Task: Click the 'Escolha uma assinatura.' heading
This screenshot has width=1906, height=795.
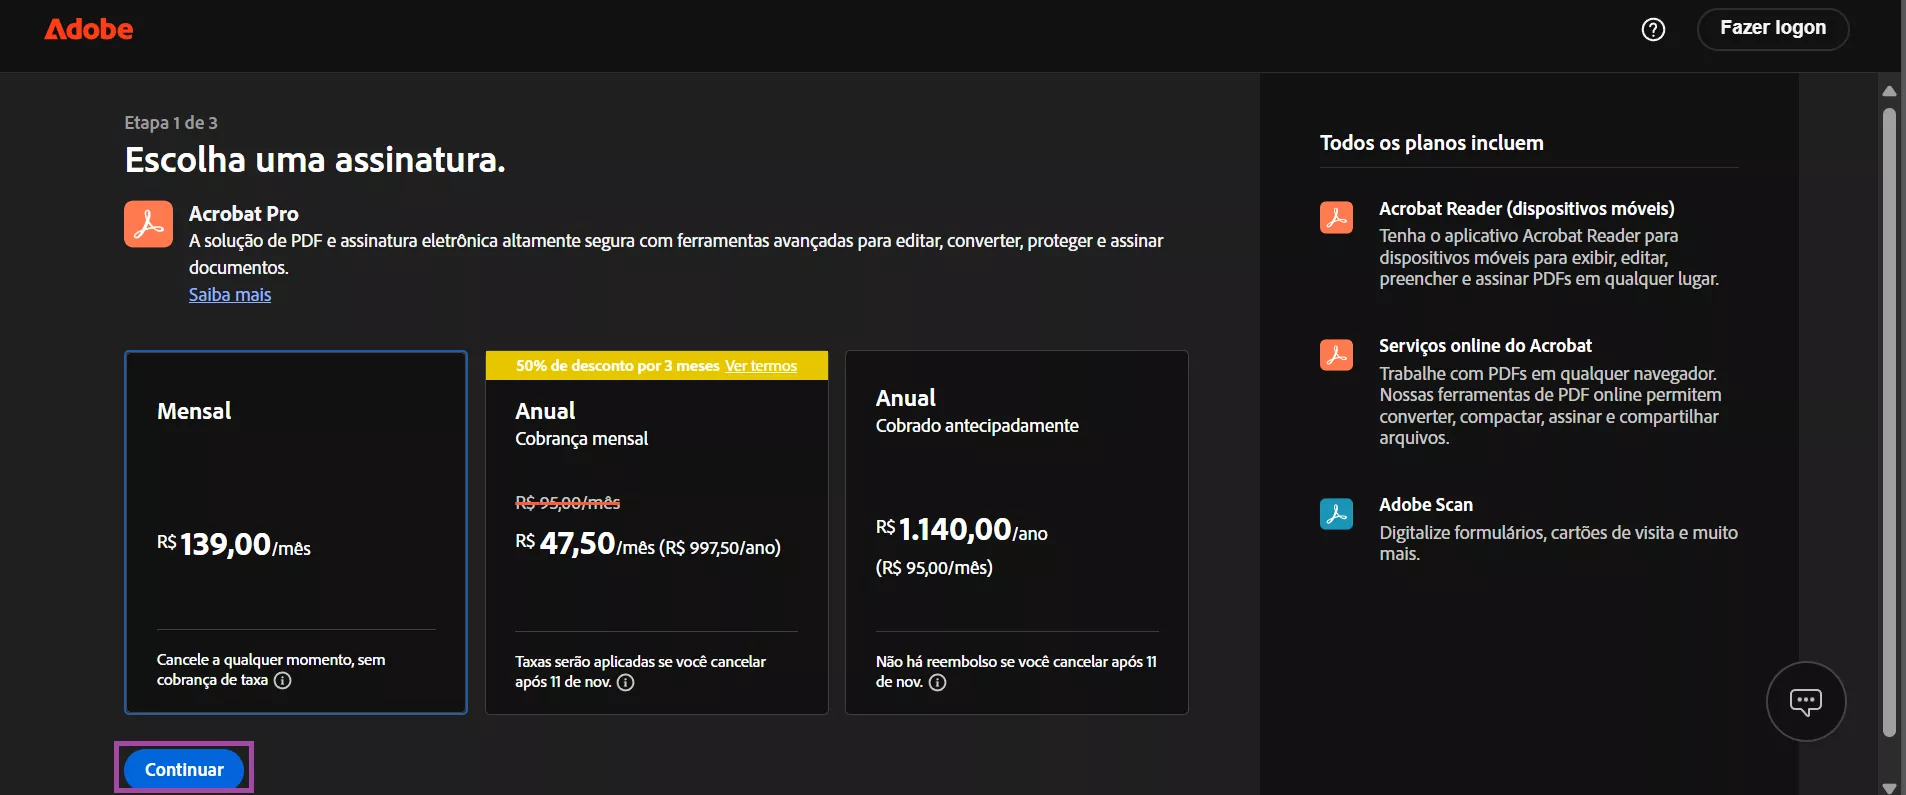Action: click(315, 160)
